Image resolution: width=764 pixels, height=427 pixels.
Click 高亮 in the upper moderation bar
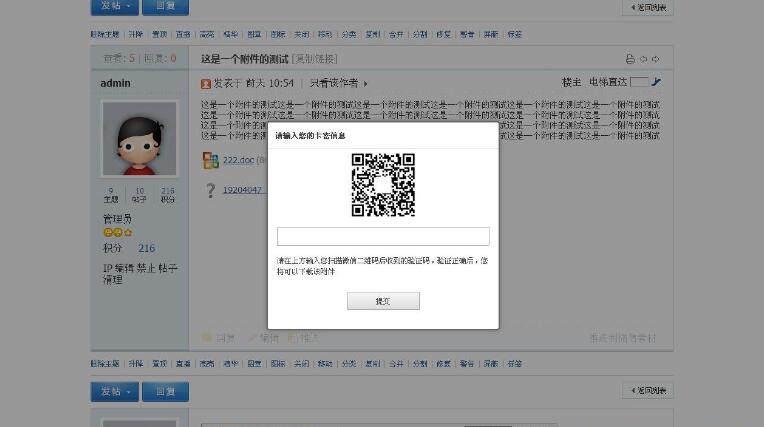207,34
